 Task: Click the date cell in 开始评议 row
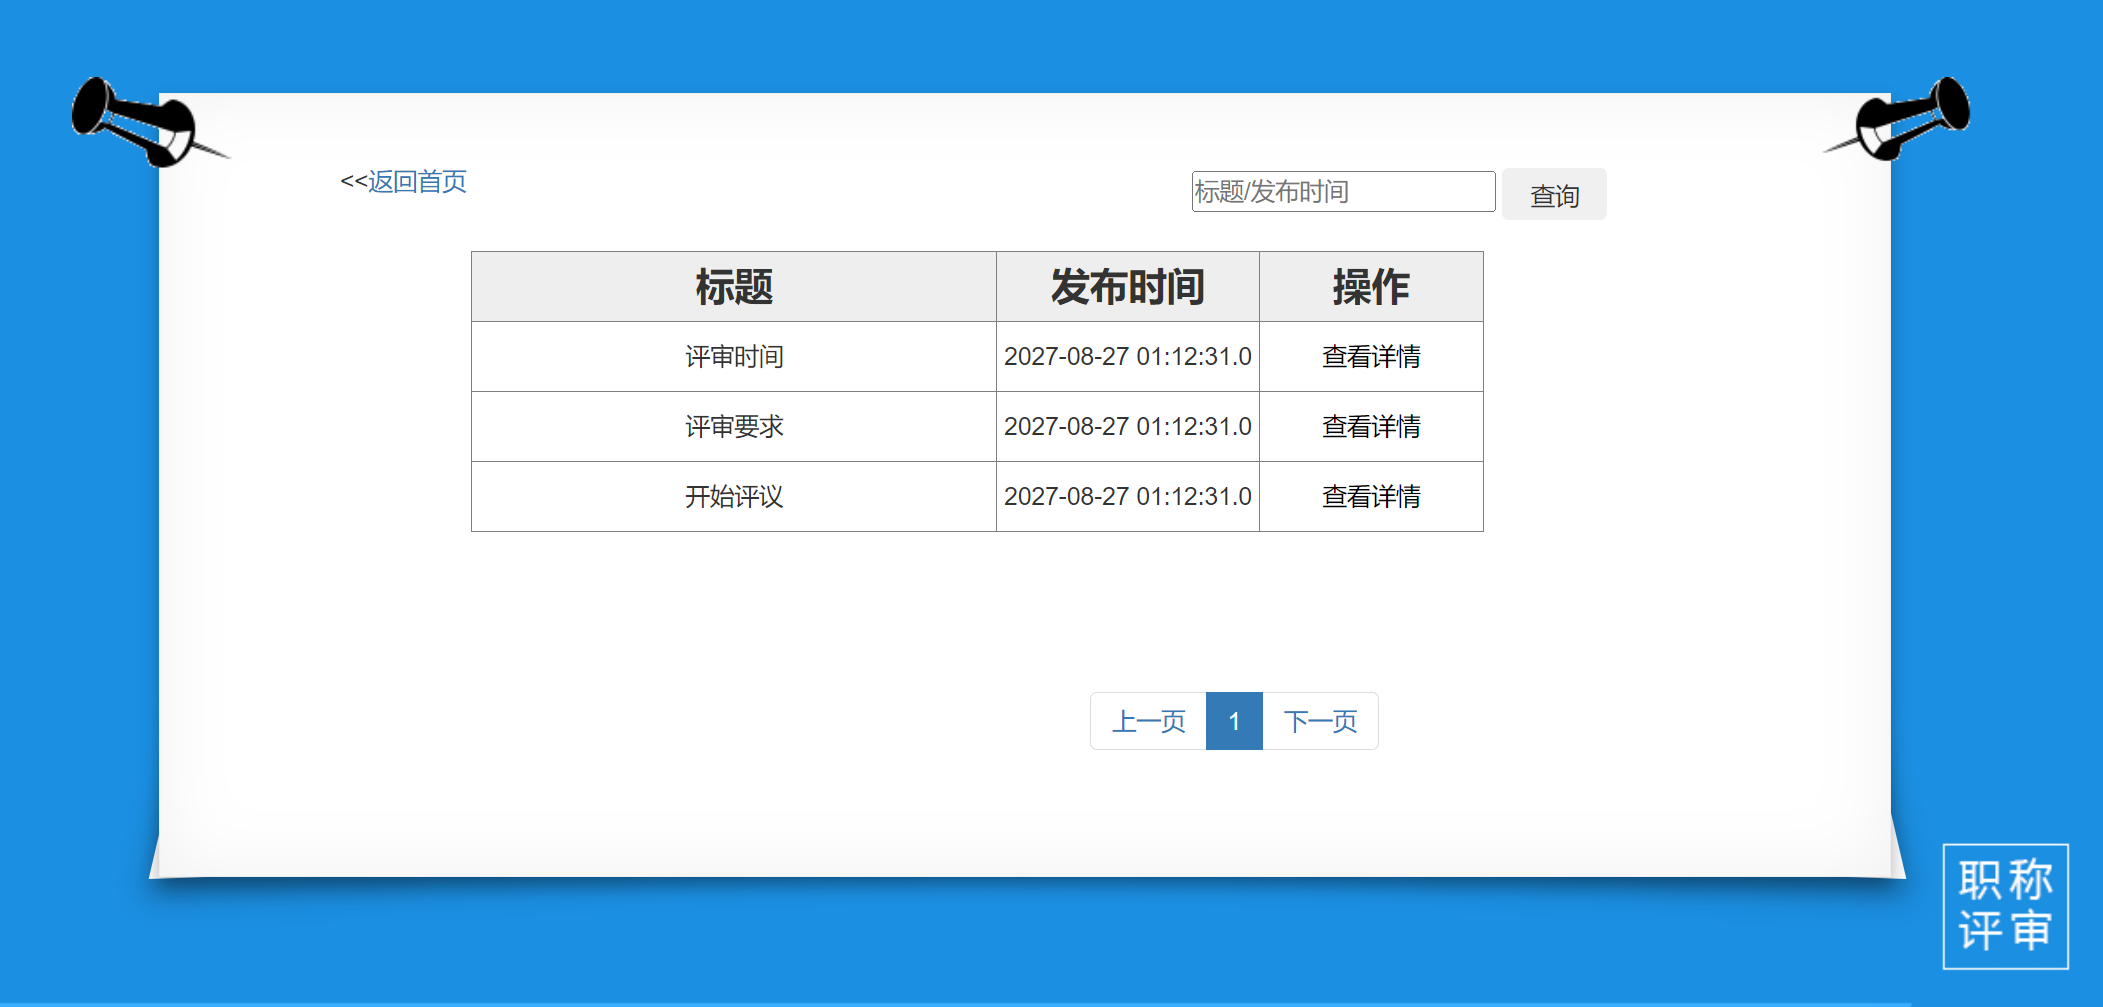coord(1128,497)
